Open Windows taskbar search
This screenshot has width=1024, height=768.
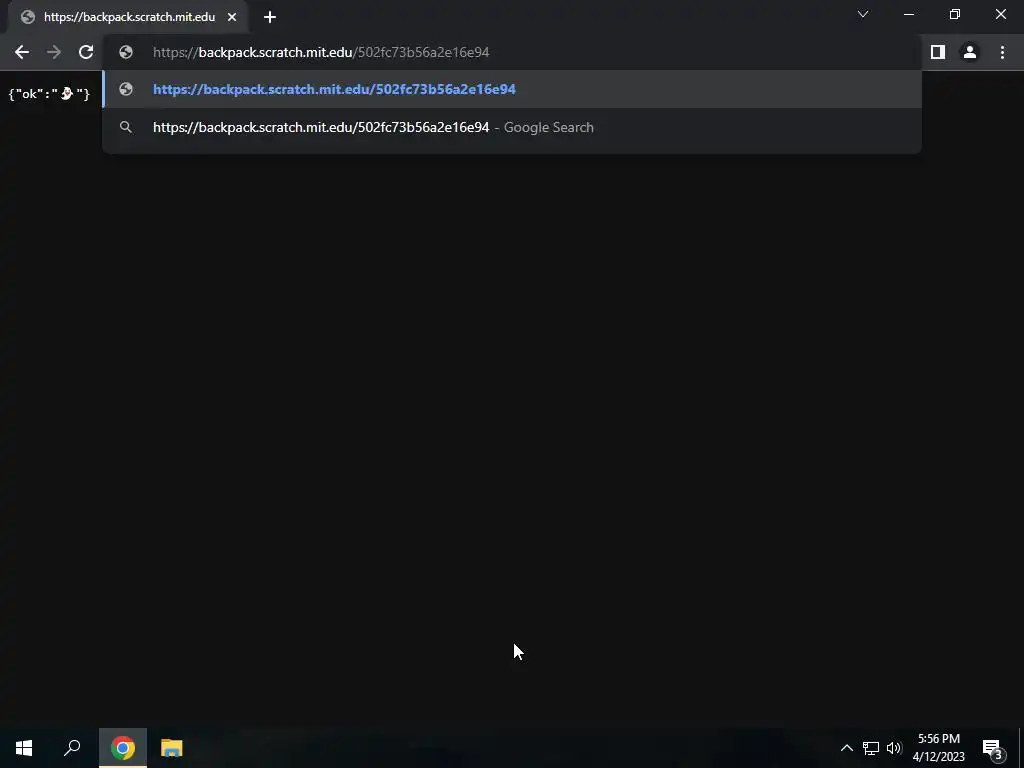point(72,748)
